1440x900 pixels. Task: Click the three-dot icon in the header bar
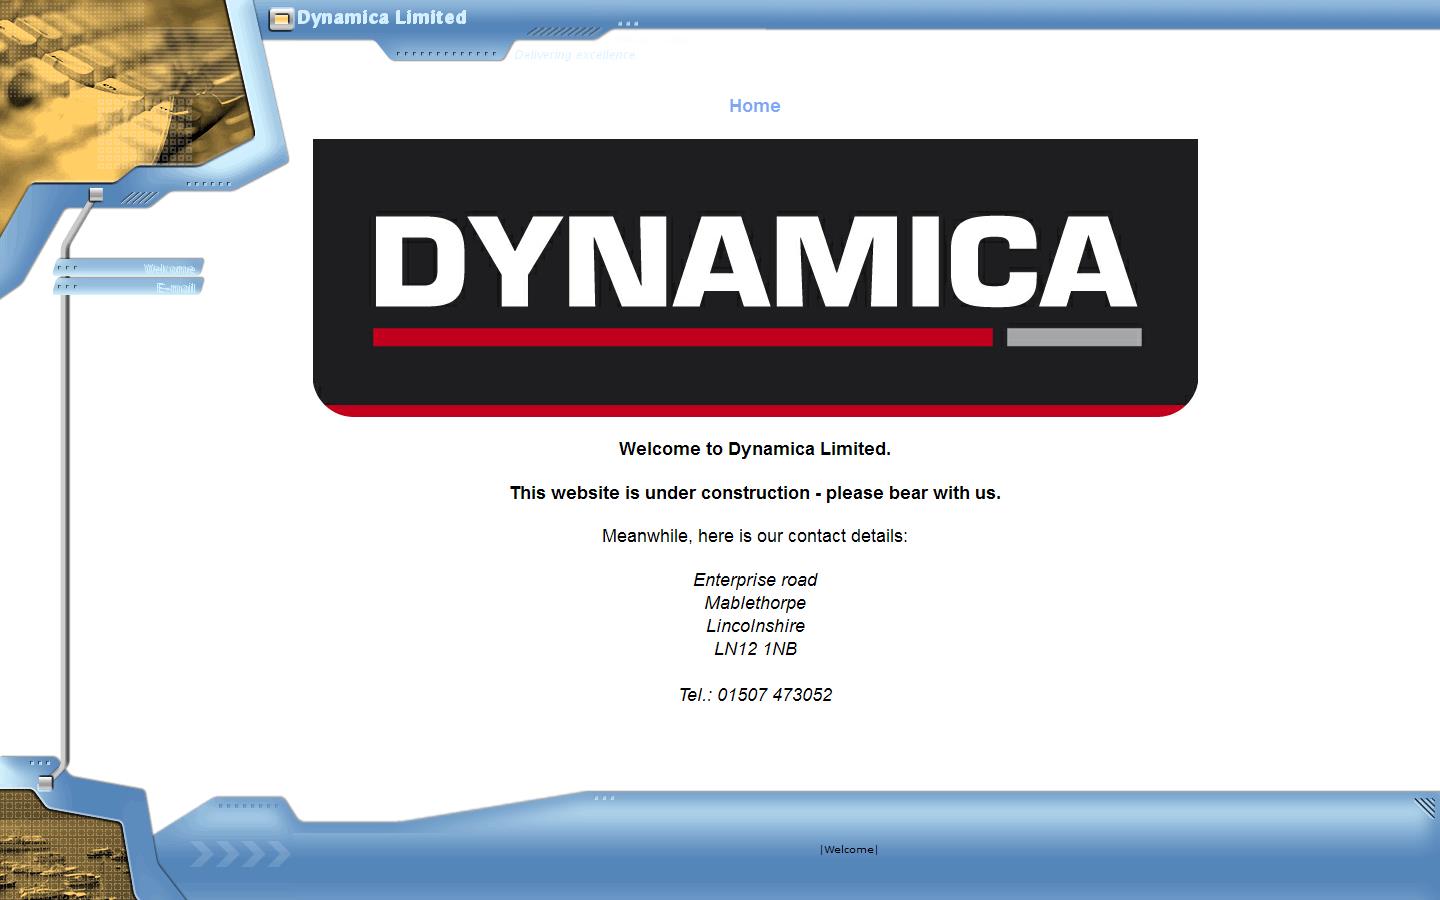(626, 21)
